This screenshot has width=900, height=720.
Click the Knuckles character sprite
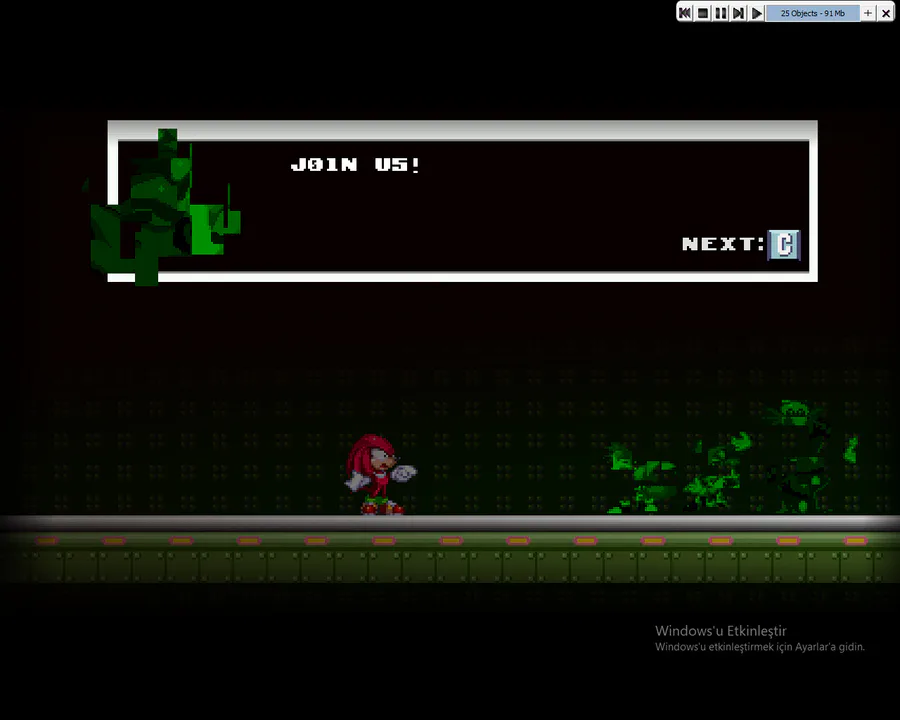381,474
